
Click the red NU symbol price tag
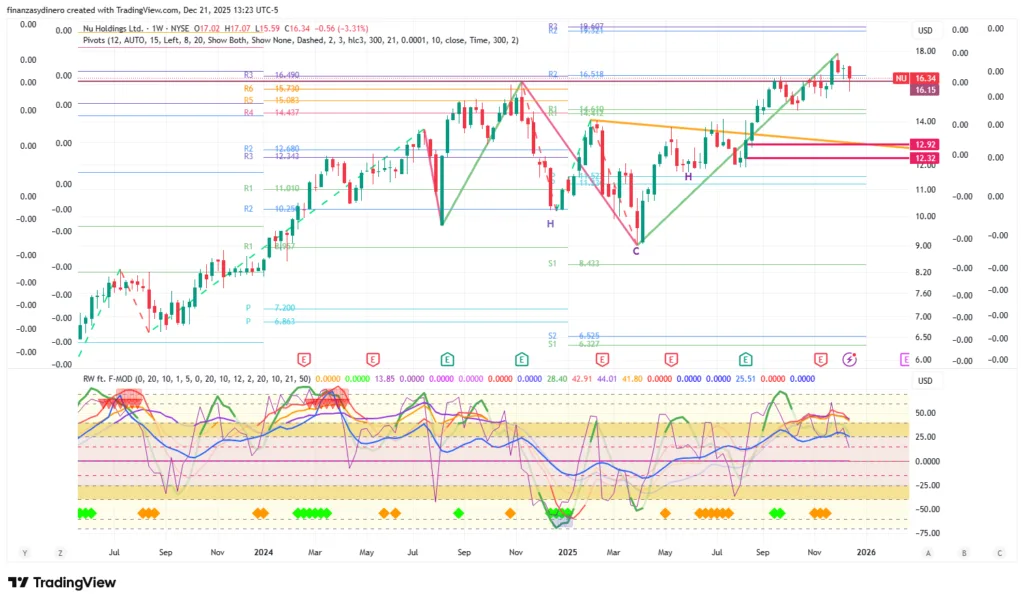[x=900, y=78]
